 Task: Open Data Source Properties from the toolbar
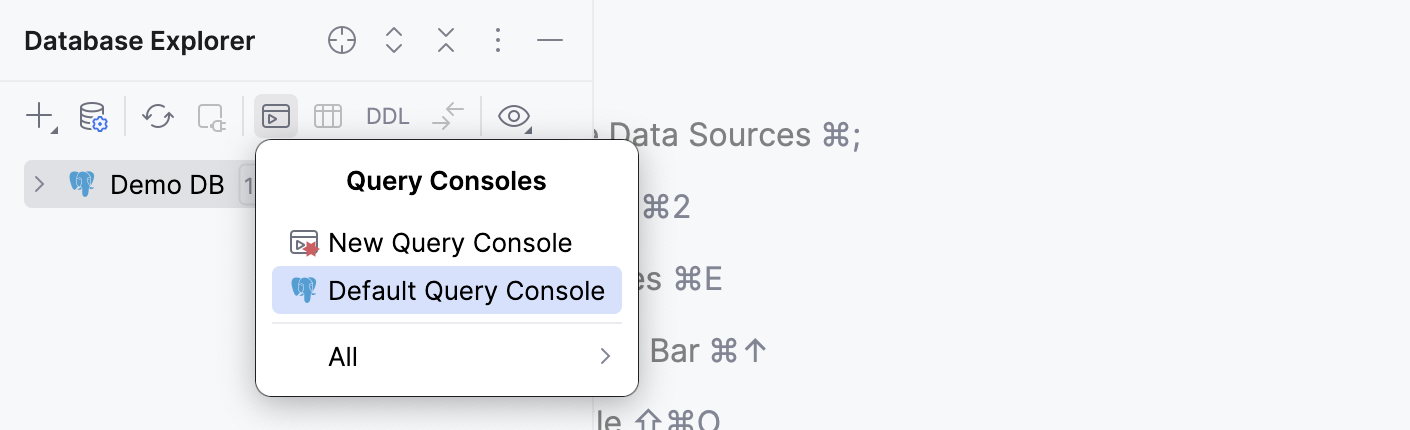(93, 117)
